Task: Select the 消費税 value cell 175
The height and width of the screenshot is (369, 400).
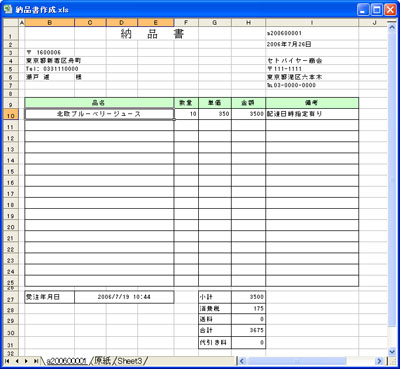Action: tap(248, 309)
